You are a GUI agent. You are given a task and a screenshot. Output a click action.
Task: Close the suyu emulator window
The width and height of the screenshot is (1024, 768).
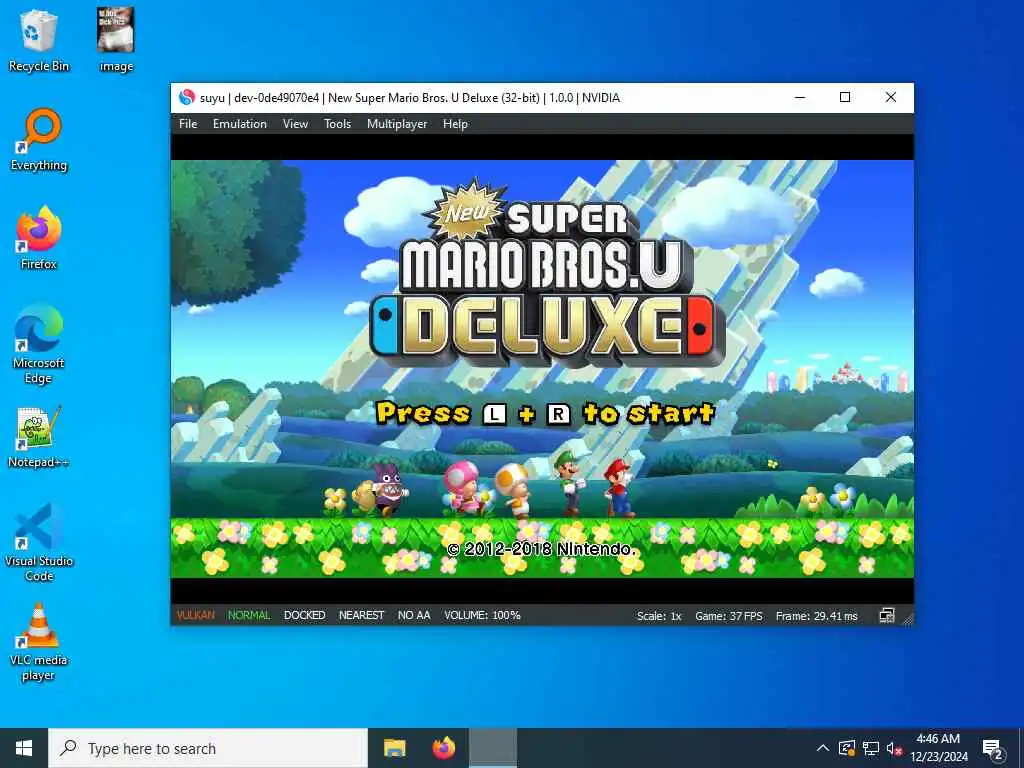(891, 97)
